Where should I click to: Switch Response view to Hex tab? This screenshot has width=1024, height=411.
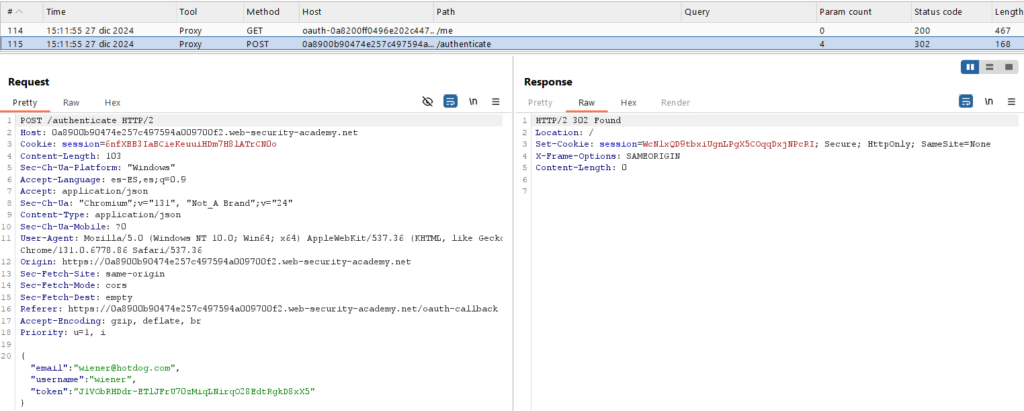coord(628,103)
